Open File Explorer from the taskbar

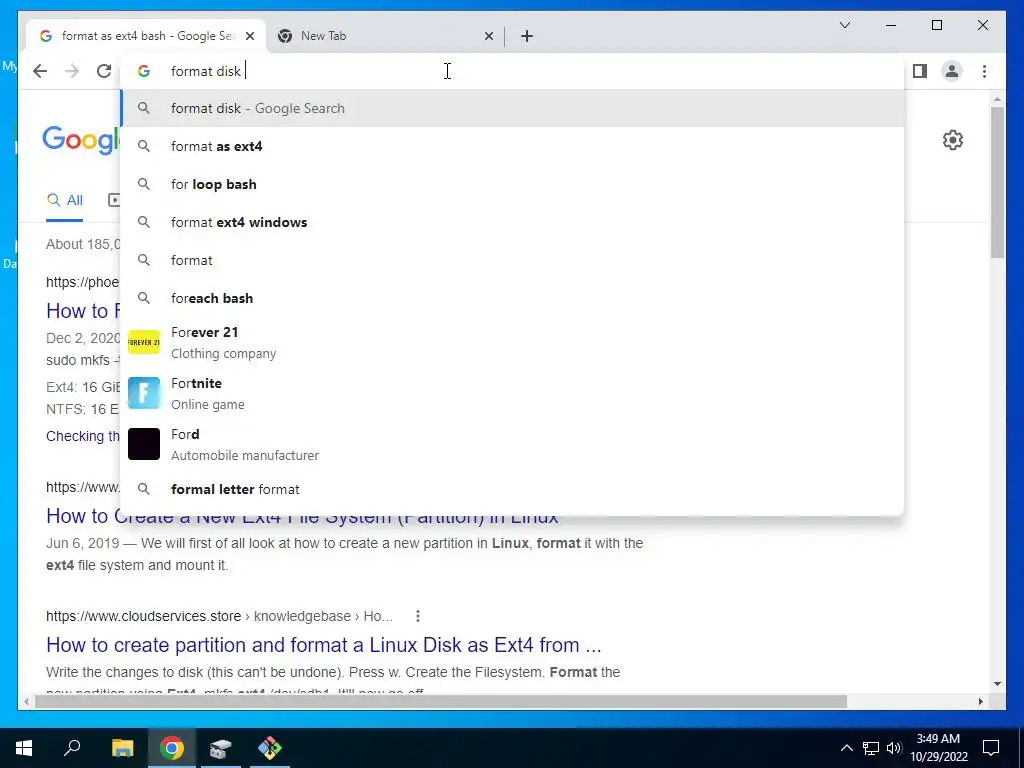pyautogui.click(x=122, y=747)
